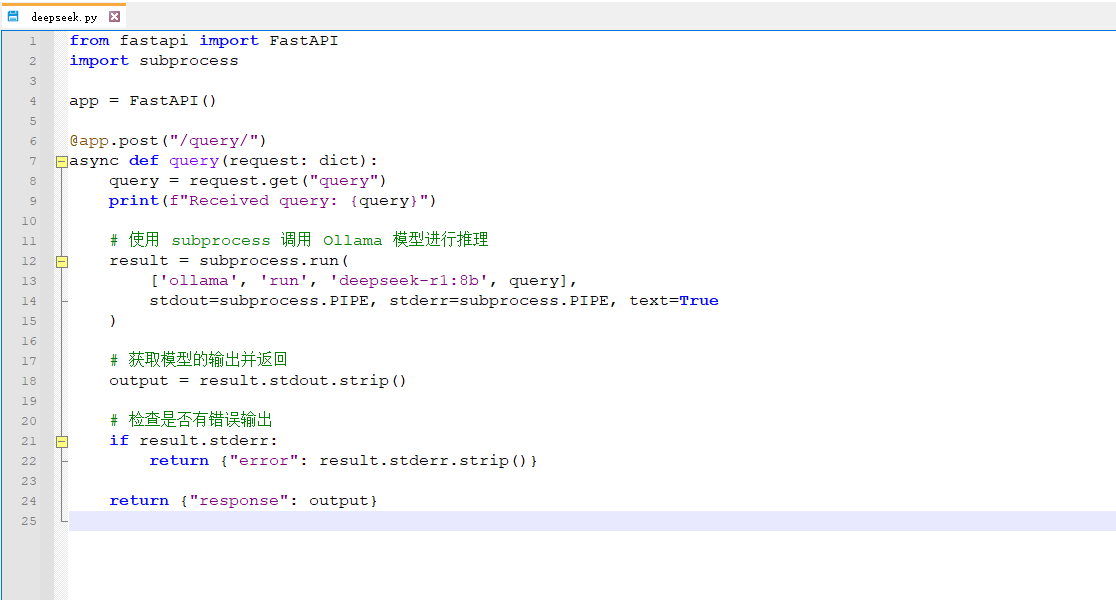The height and width of the screenshot is (600, 1116).
Task: Click the 'import subprocess' line
Action: pyautogui.click(x=154, y=60)
